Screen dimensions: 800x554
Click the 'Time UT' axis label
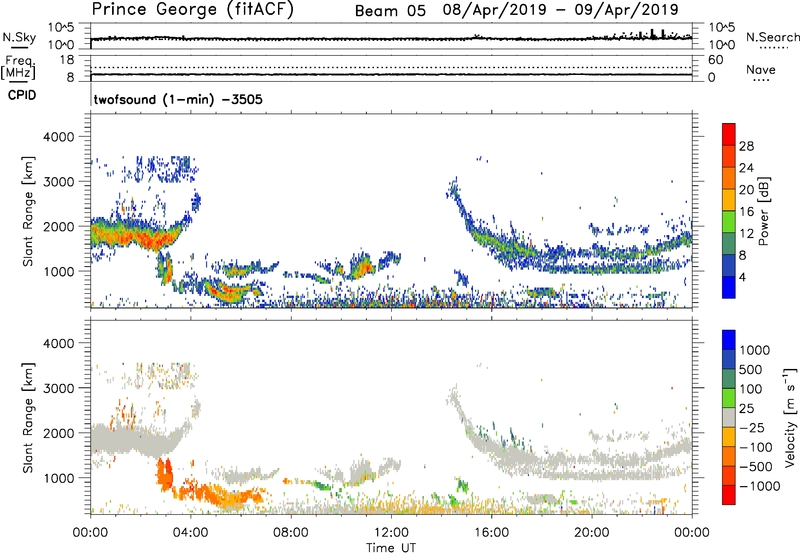pyautogui.click(x=391, y=548)
